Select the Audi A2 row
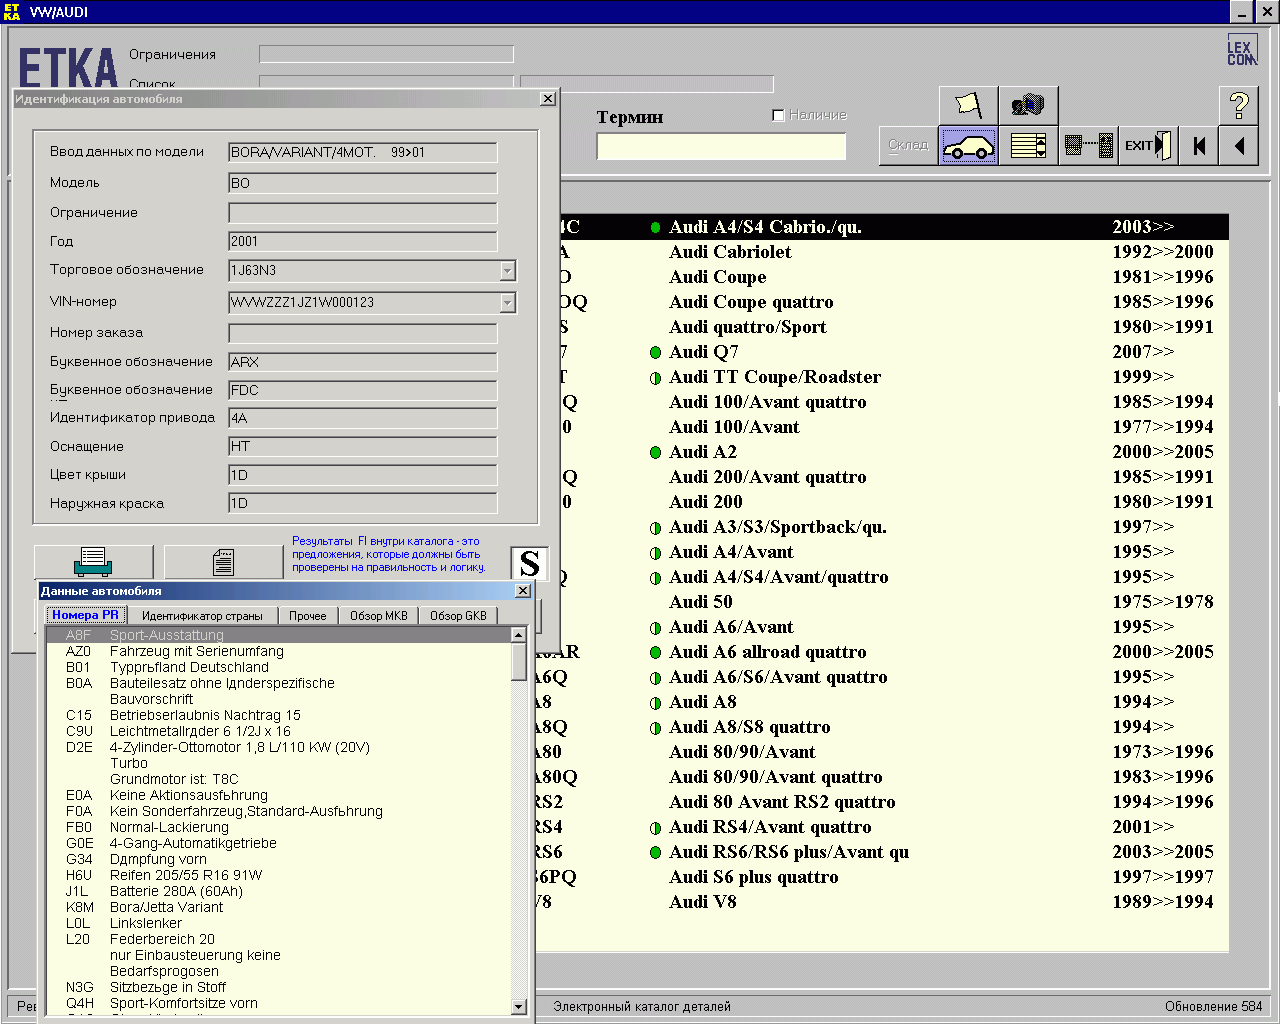The width and height of the screenshot is (1280, 1024). (x=895, y=452)
